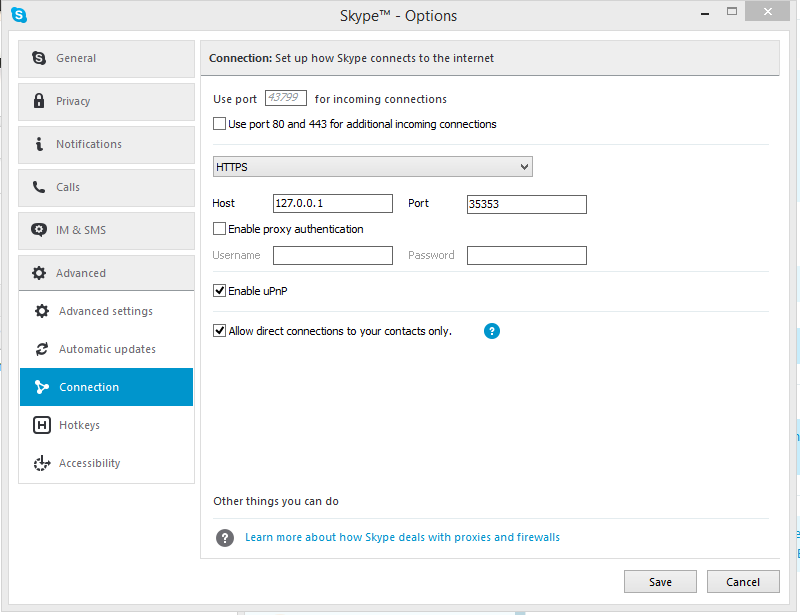Click the Hotkeys H icon

point(42,425)
